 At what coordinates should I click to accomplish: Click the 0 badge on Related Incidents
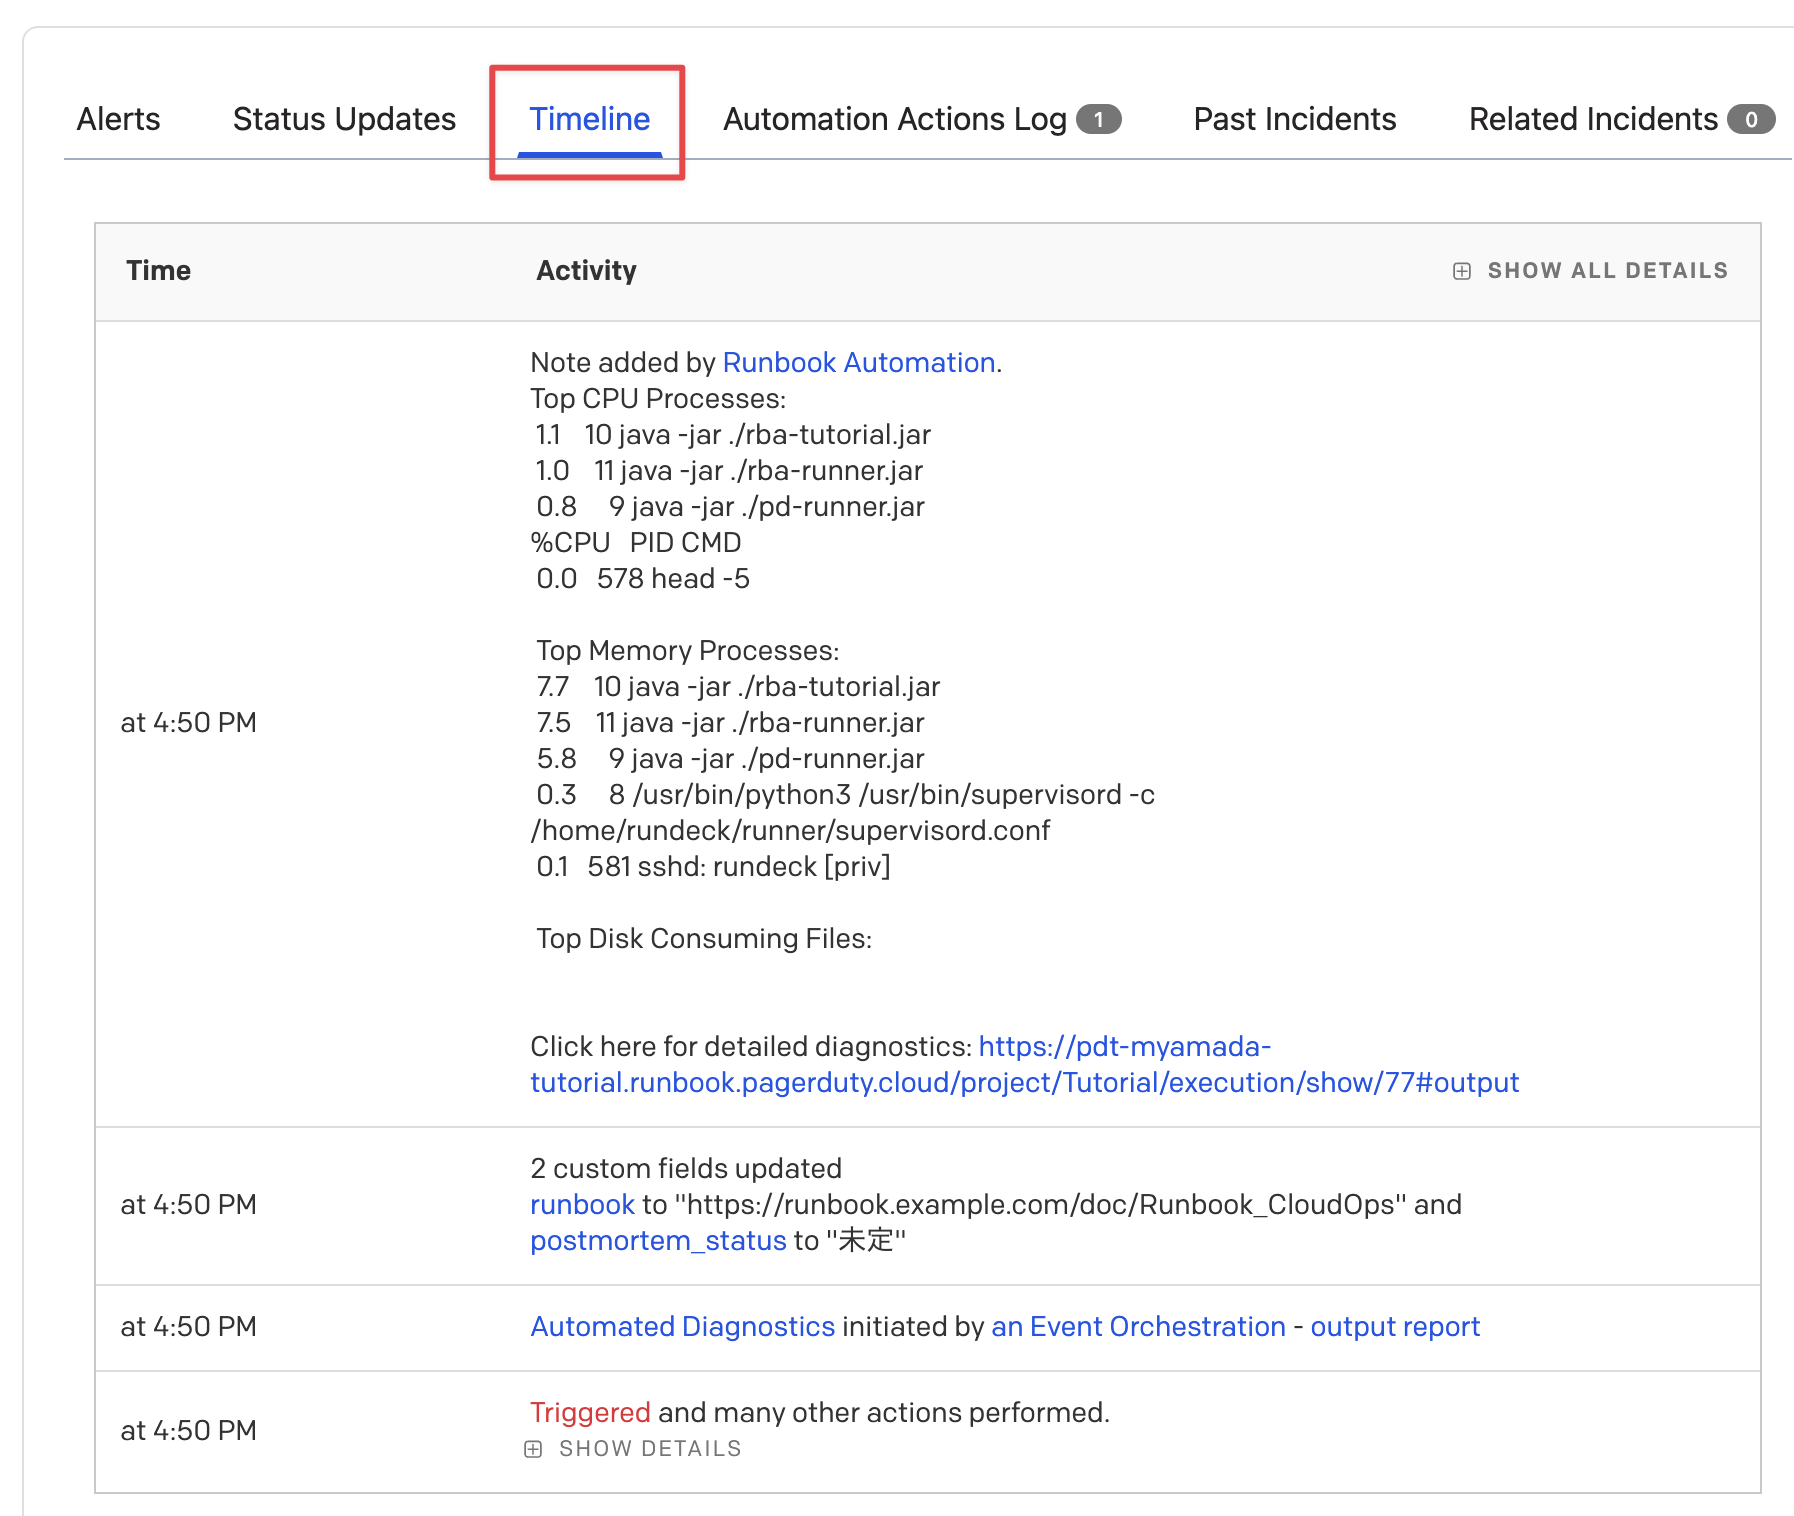[1751, 119]
